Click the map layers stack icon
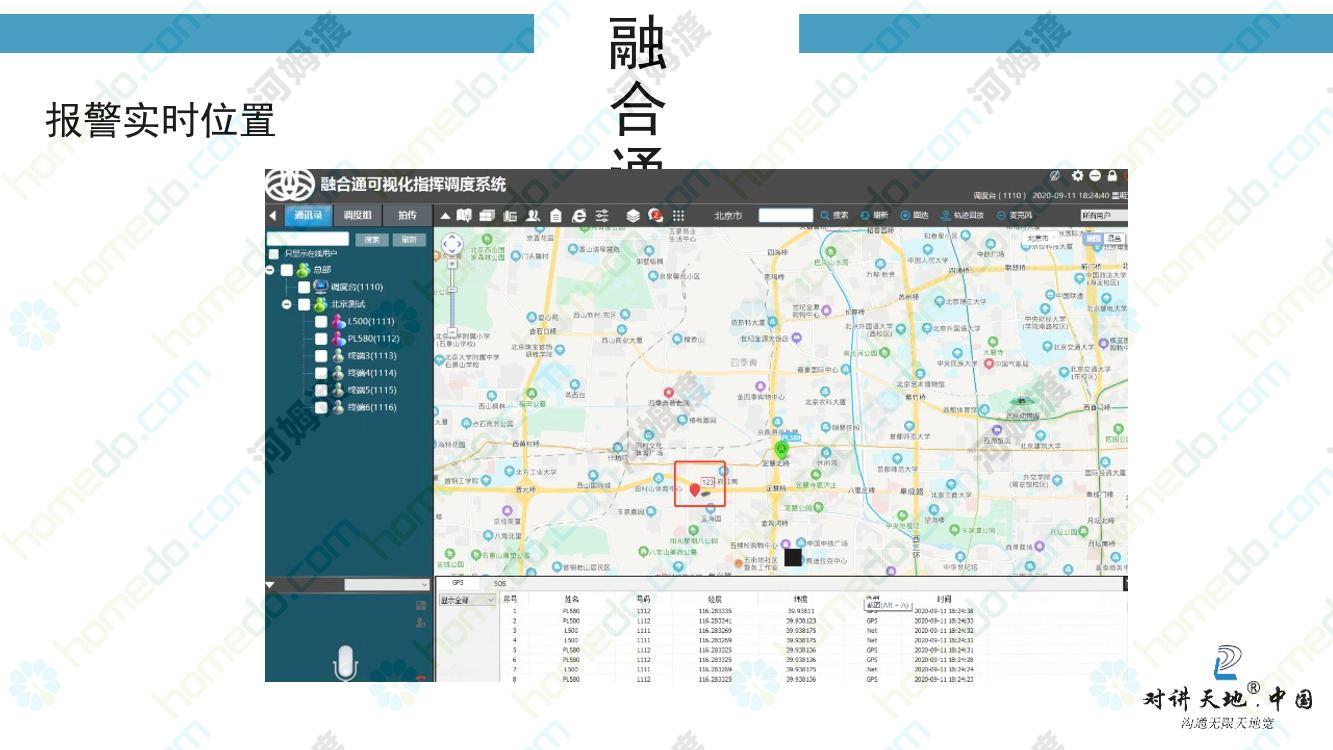The image size is (1333, 750). pos(633,215)
